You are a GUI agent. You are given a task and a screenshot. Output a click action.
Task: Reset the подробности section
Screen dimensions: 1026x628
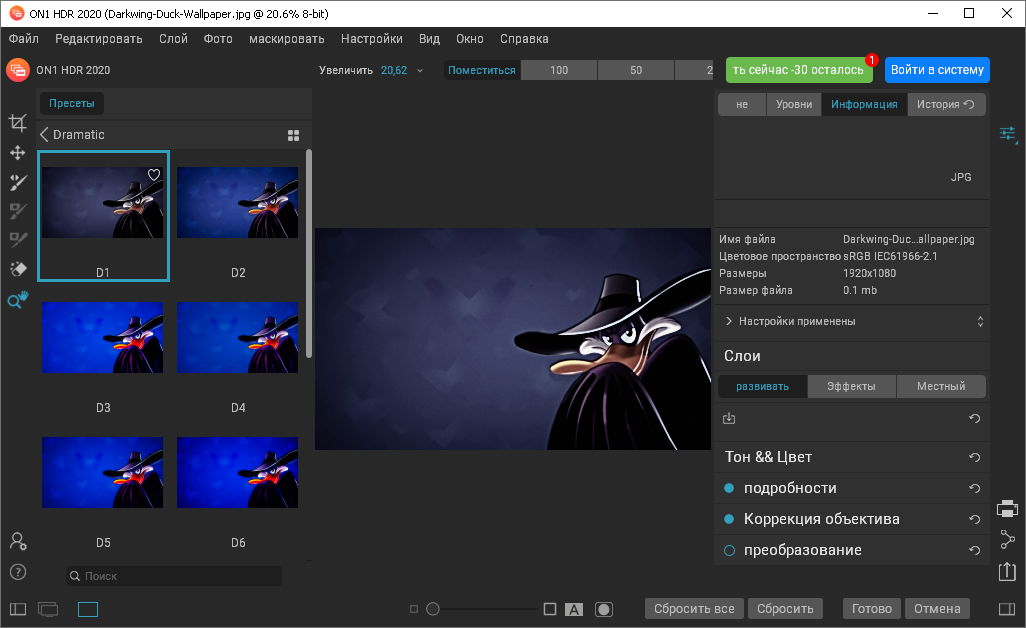[974, 489]
